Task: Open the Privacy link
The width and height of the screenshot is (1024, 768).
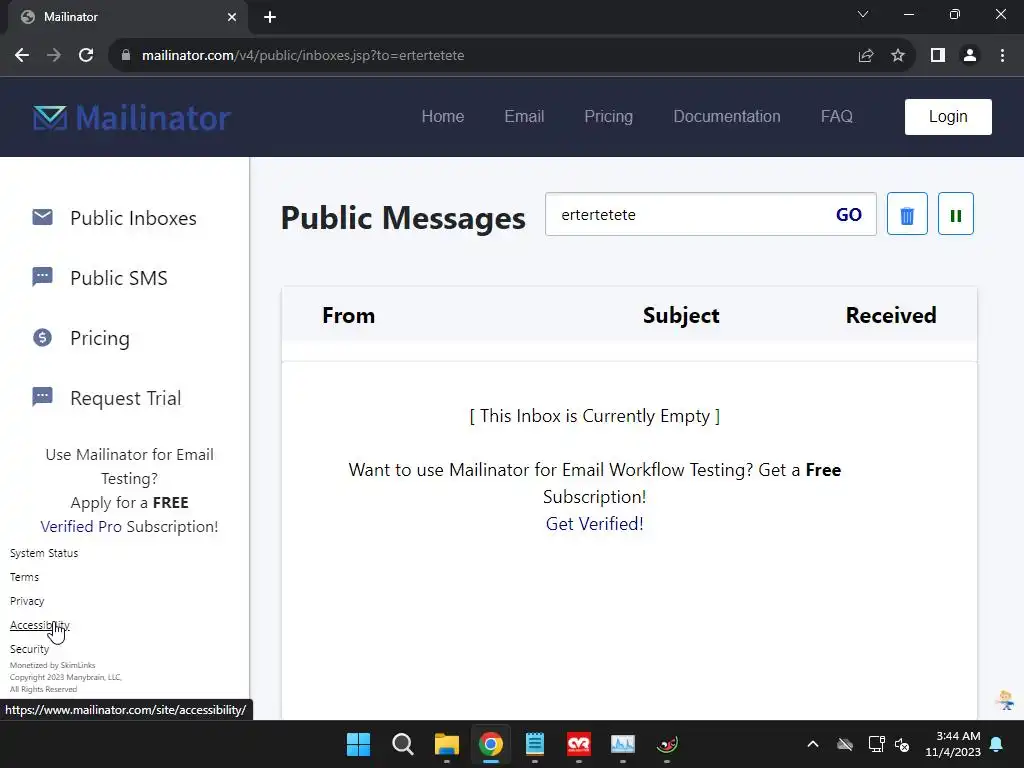Action: (x=27, y=601)
